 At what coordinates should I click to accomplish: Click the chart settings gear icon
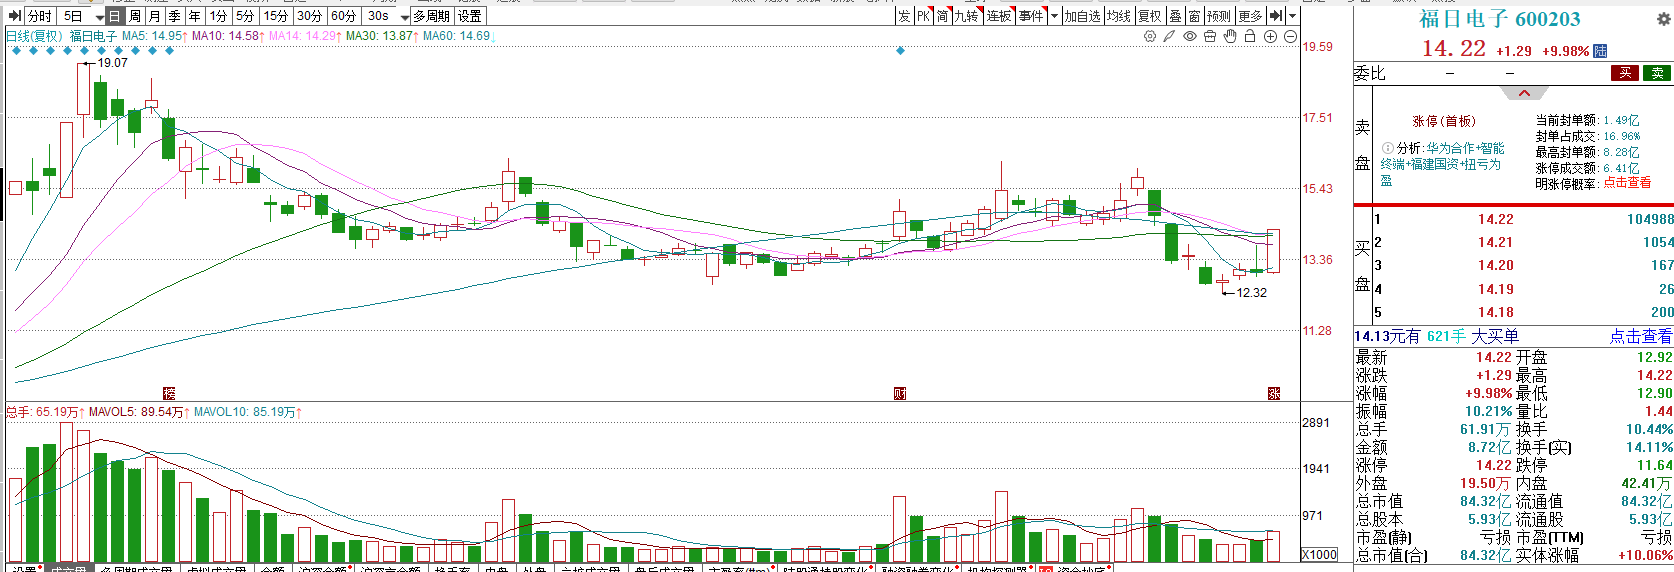(x=1150, y=36)
